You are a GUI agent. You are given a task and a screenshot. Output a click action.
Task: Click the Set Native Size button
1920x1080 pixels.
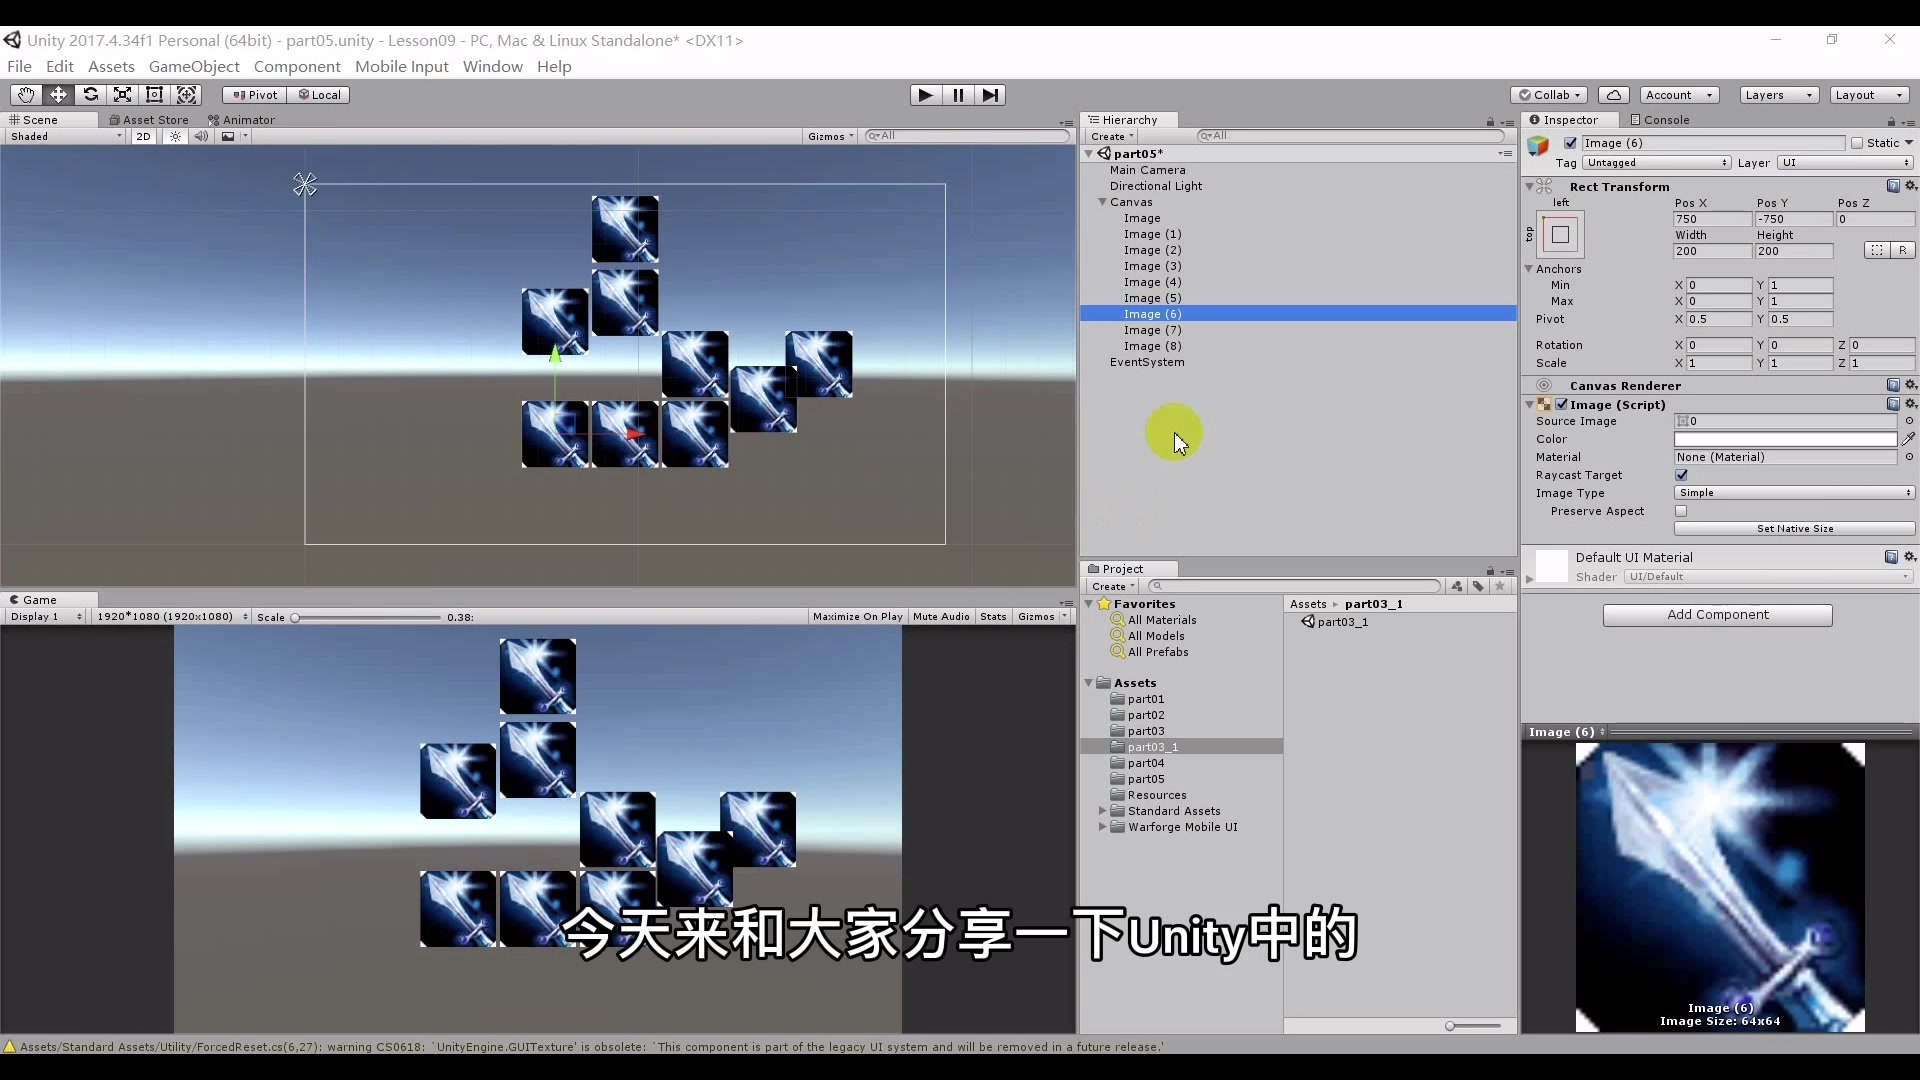click(x=1793, y=529)
